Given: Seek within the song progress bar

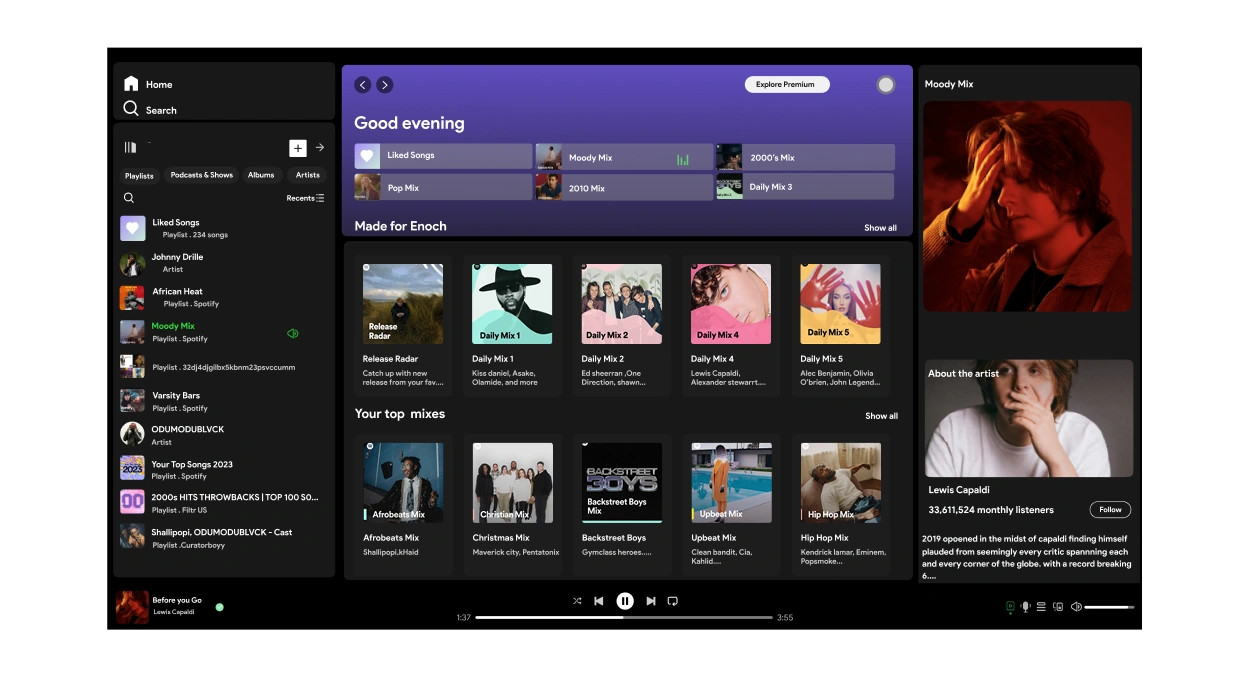Looking at the screenshot, I should tap(624, 617).
